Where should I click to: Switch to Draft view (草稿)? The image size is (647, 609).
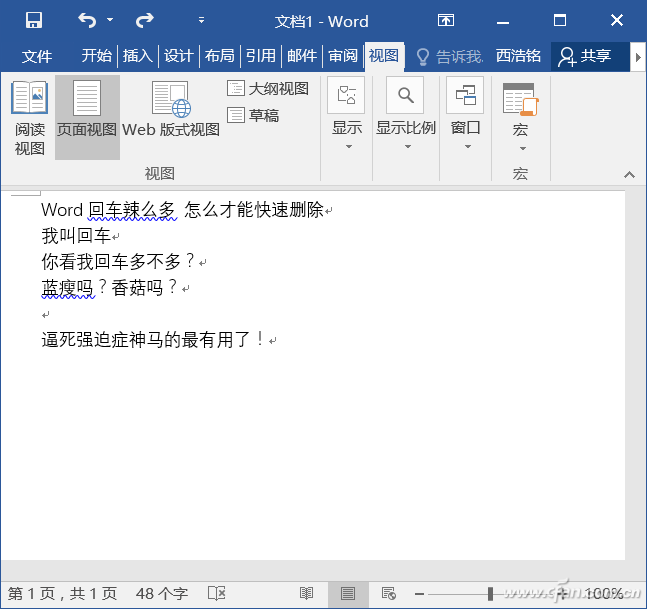pos(254,115)
